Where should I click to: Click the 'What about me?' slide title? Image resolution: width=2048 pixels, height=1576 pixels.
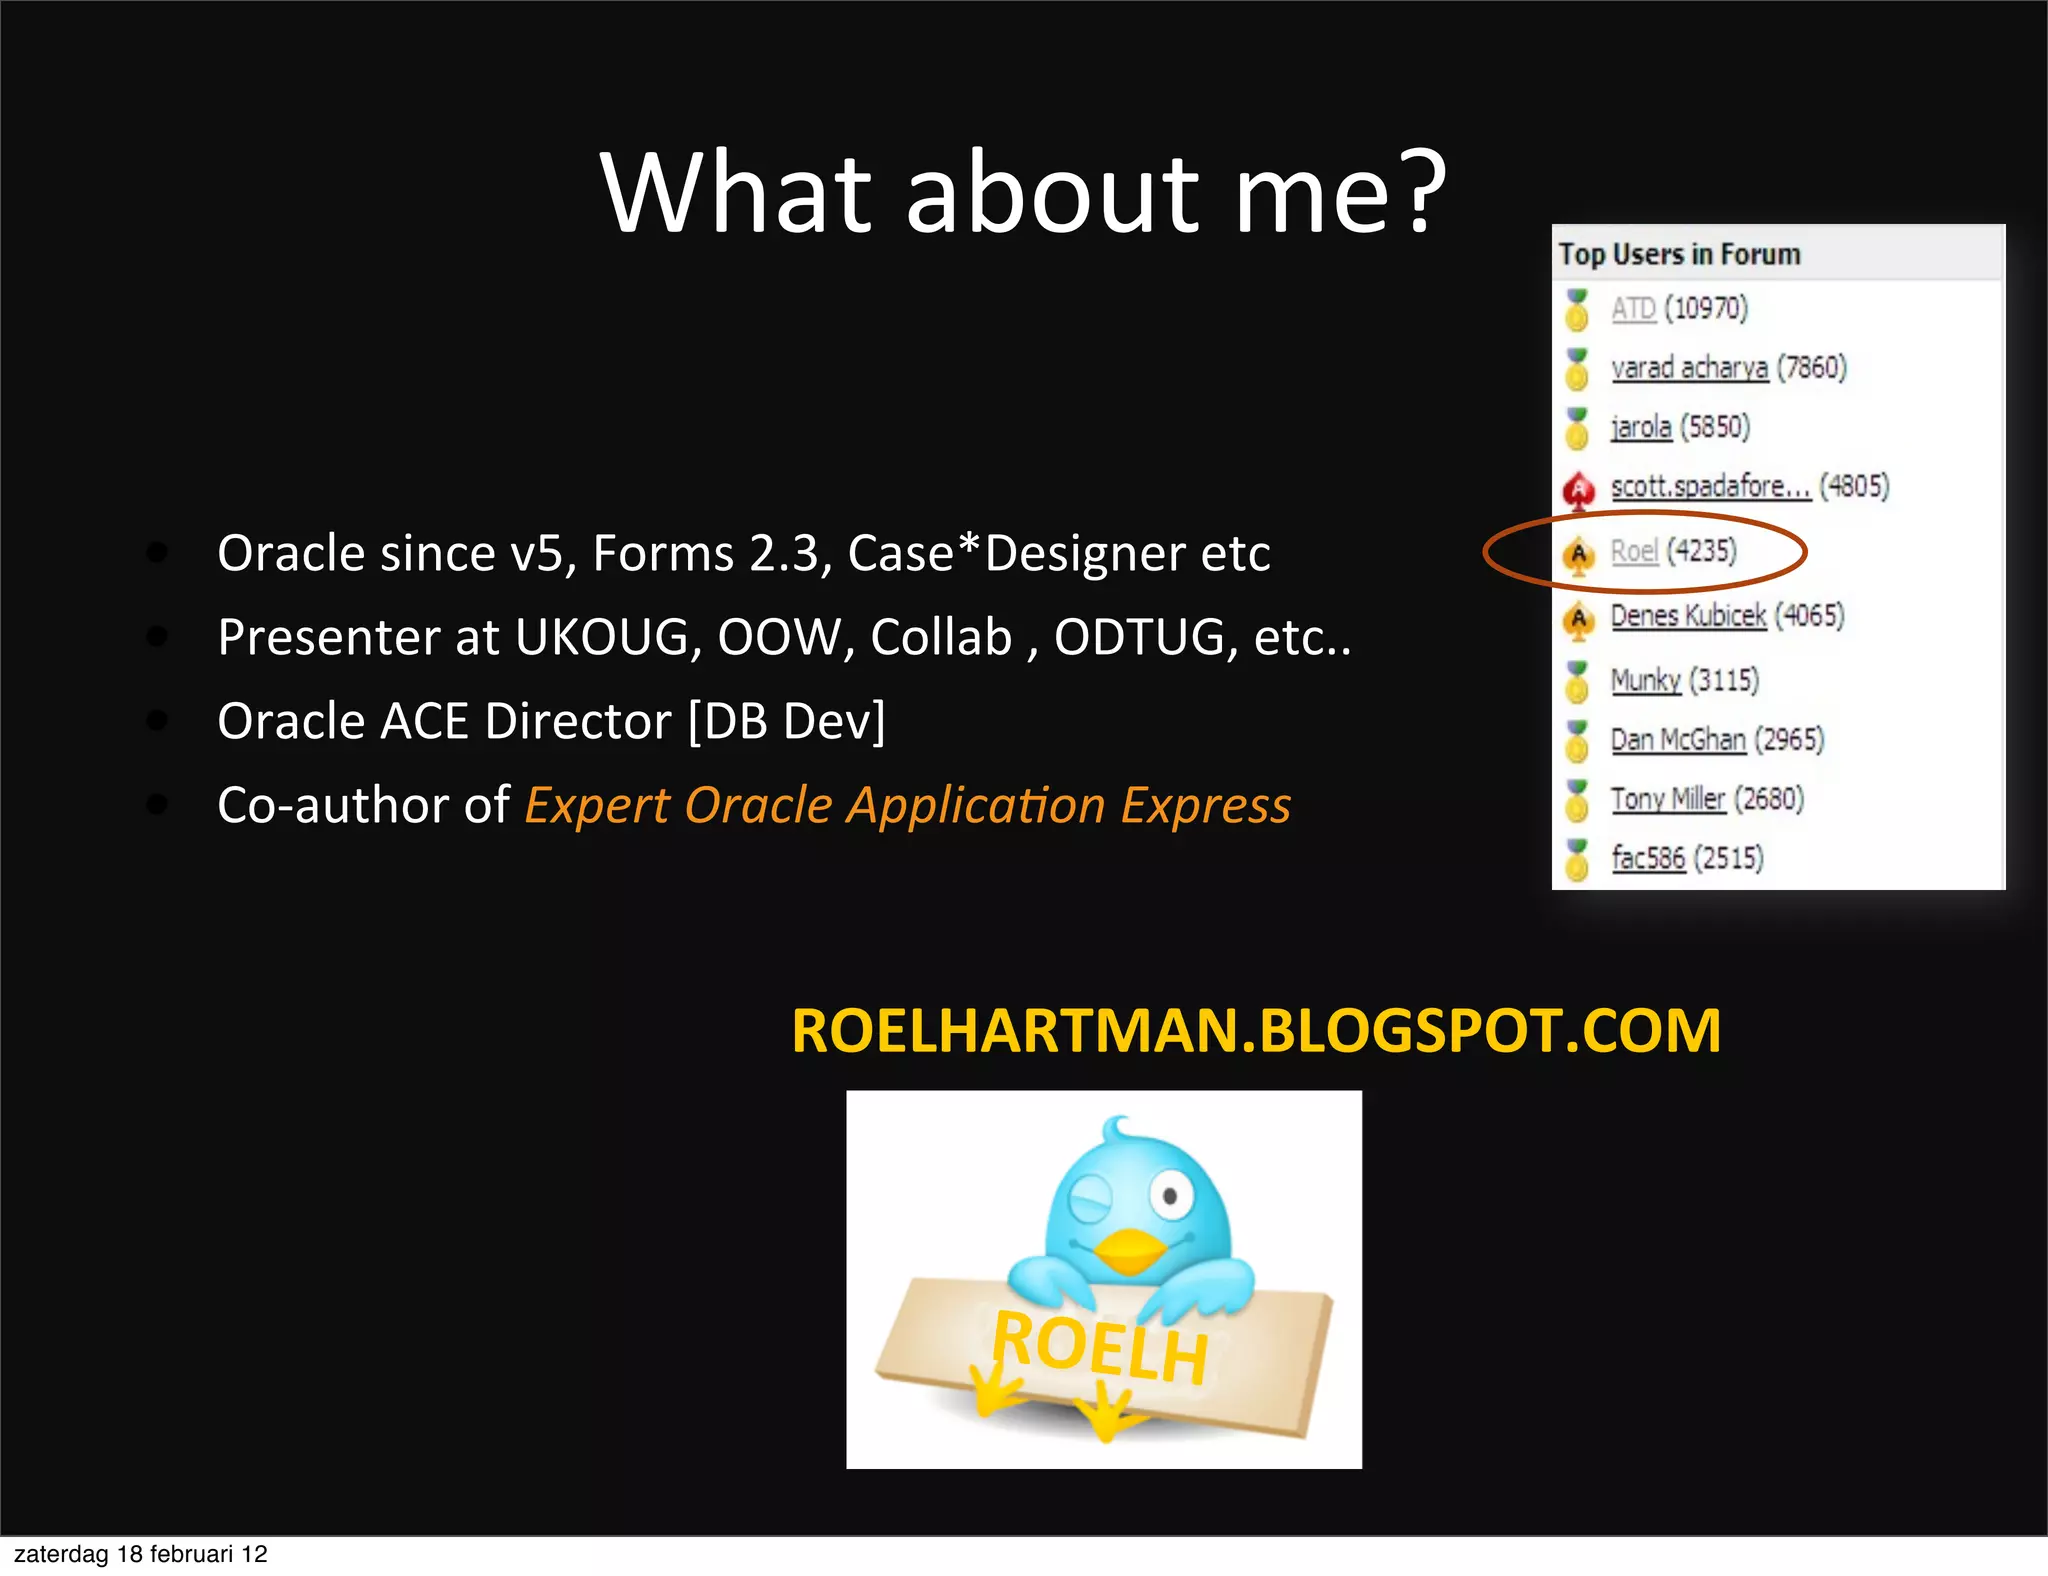(x=1023, y=192)
